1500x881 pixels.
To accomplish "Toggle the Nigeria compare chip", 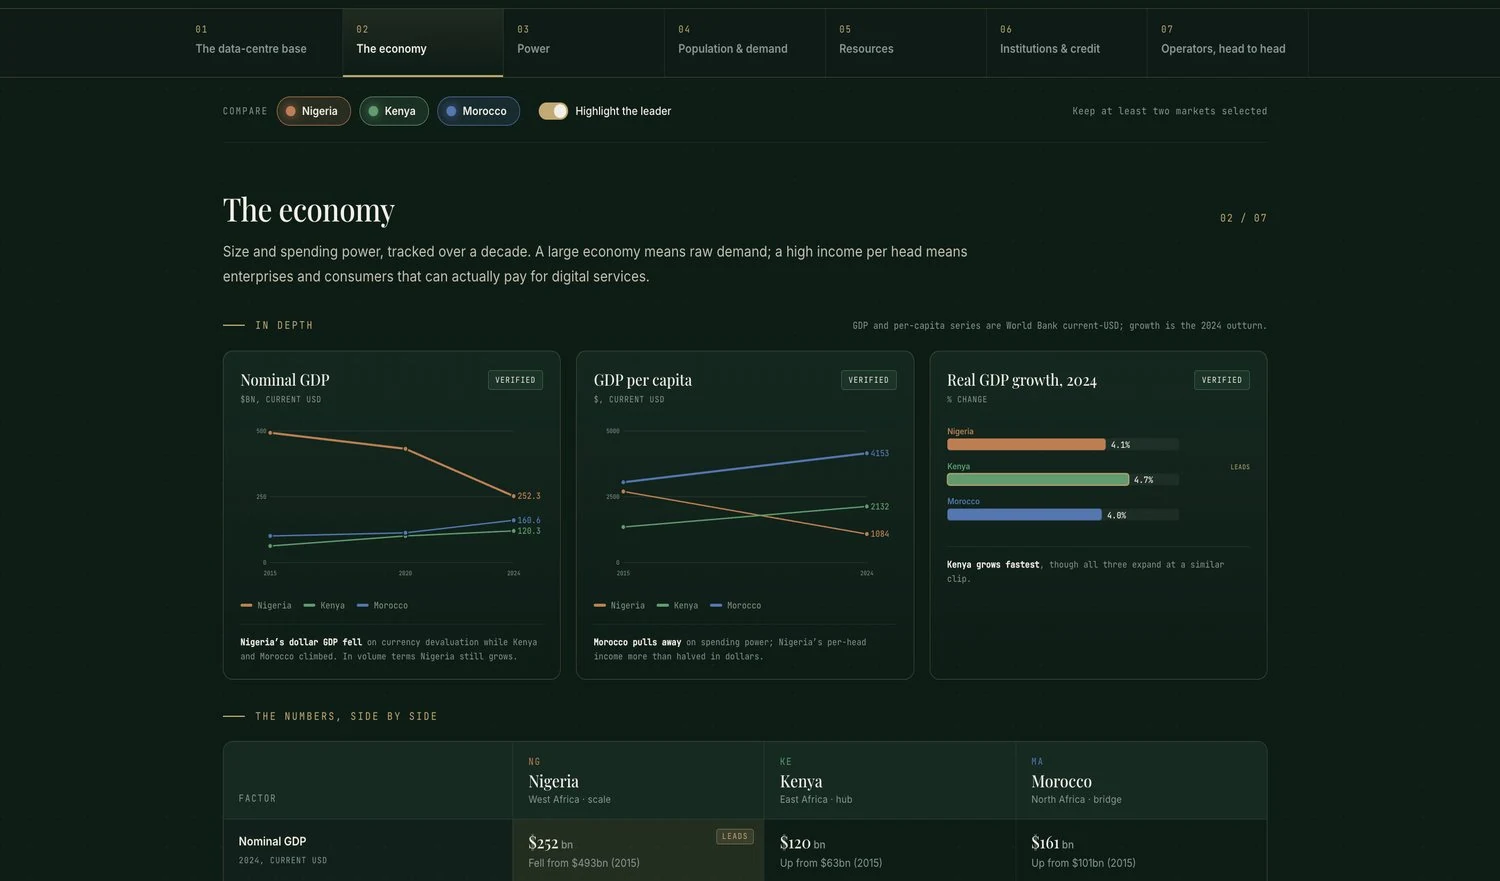I will 314,111.
